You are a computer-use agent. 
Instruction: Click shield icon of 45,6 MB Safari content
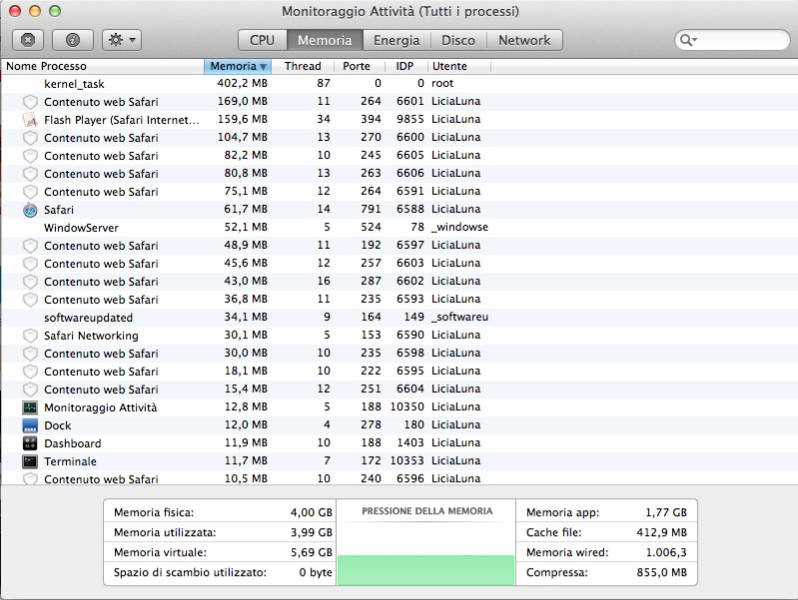(x=30, y=264)
